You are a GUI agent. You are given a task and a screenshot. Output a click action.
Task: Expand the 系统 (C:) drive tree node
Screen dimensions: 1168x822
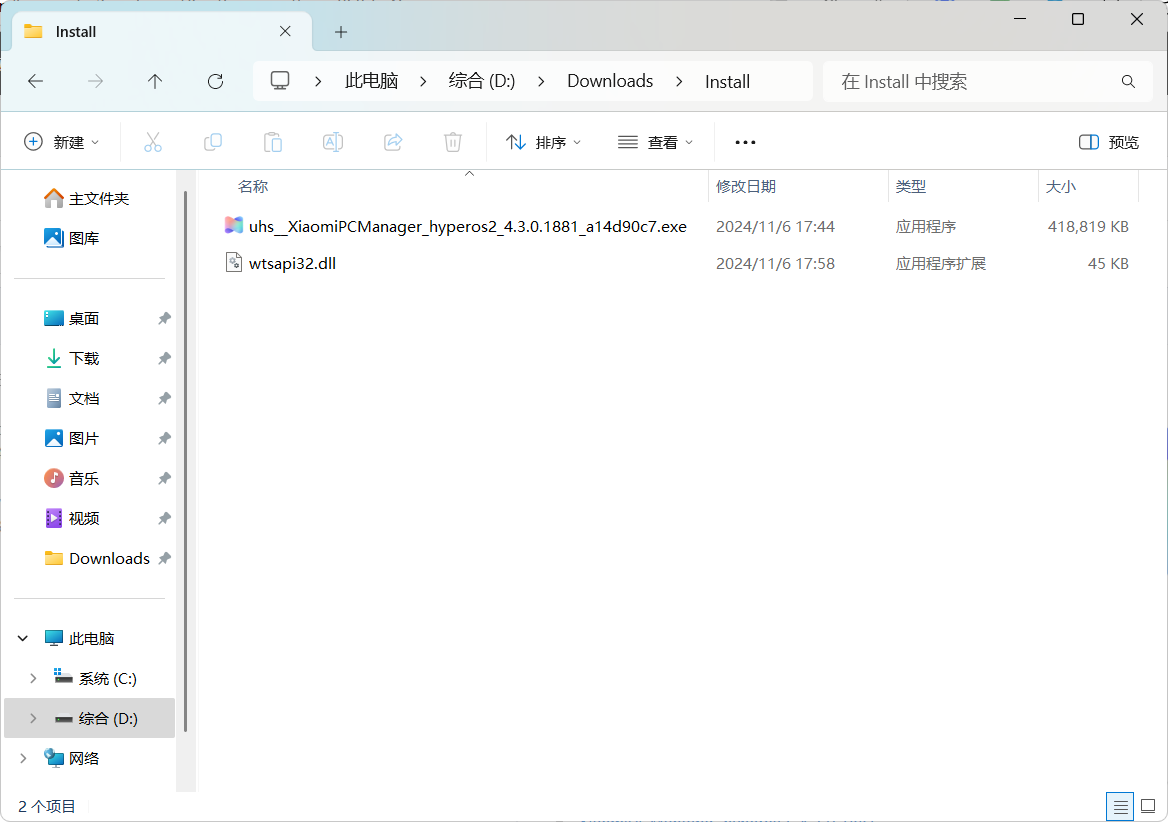pyautogui.click(x=33, y=678)
